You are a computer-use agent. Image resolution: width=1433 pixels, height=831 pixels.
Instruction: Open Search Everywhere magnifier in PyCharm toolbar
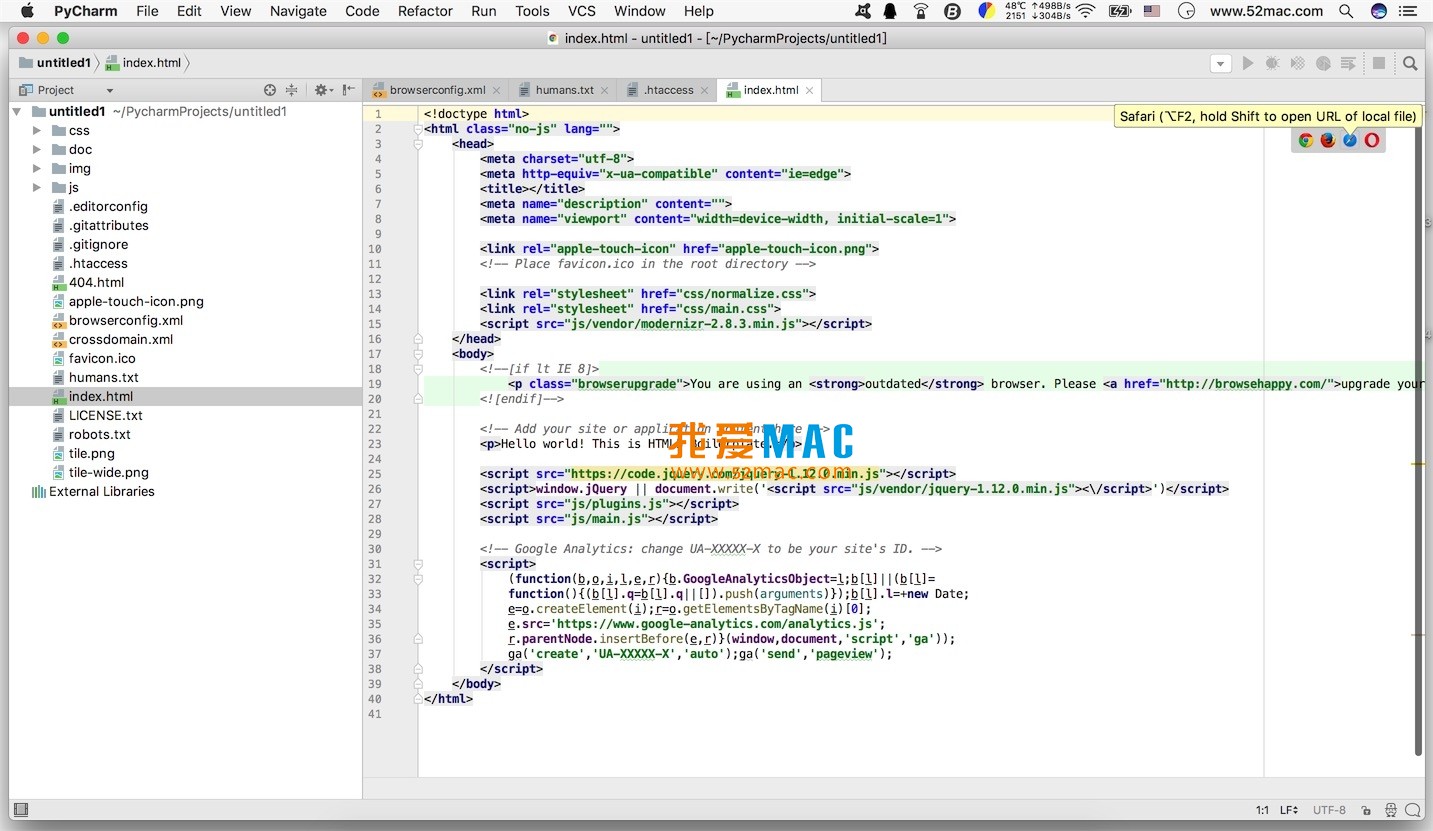coord(1410,63)
